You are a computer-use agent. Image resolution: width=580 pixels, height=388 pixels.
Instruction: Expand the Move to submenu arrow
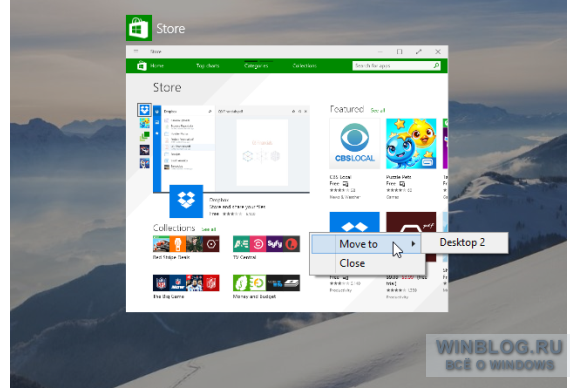[414, 244]
